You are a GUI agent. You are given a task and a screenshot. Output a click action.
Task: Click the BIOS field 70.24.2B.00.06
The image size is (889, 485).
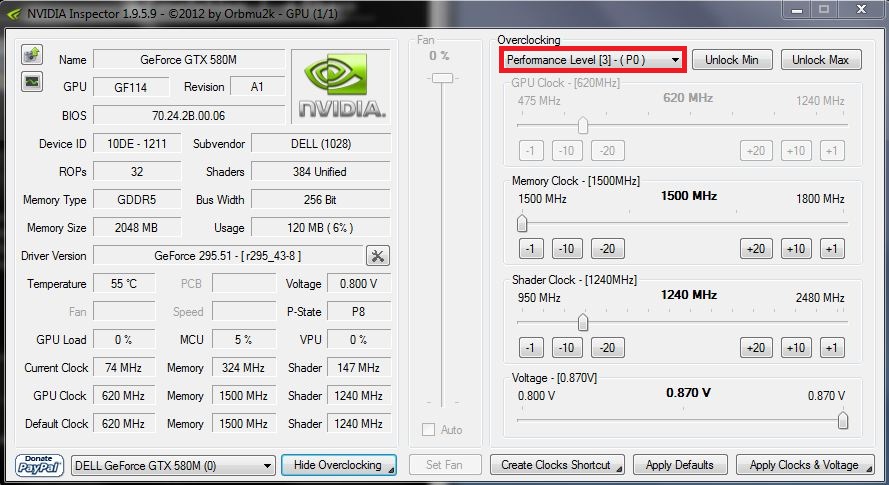point(189,115)
